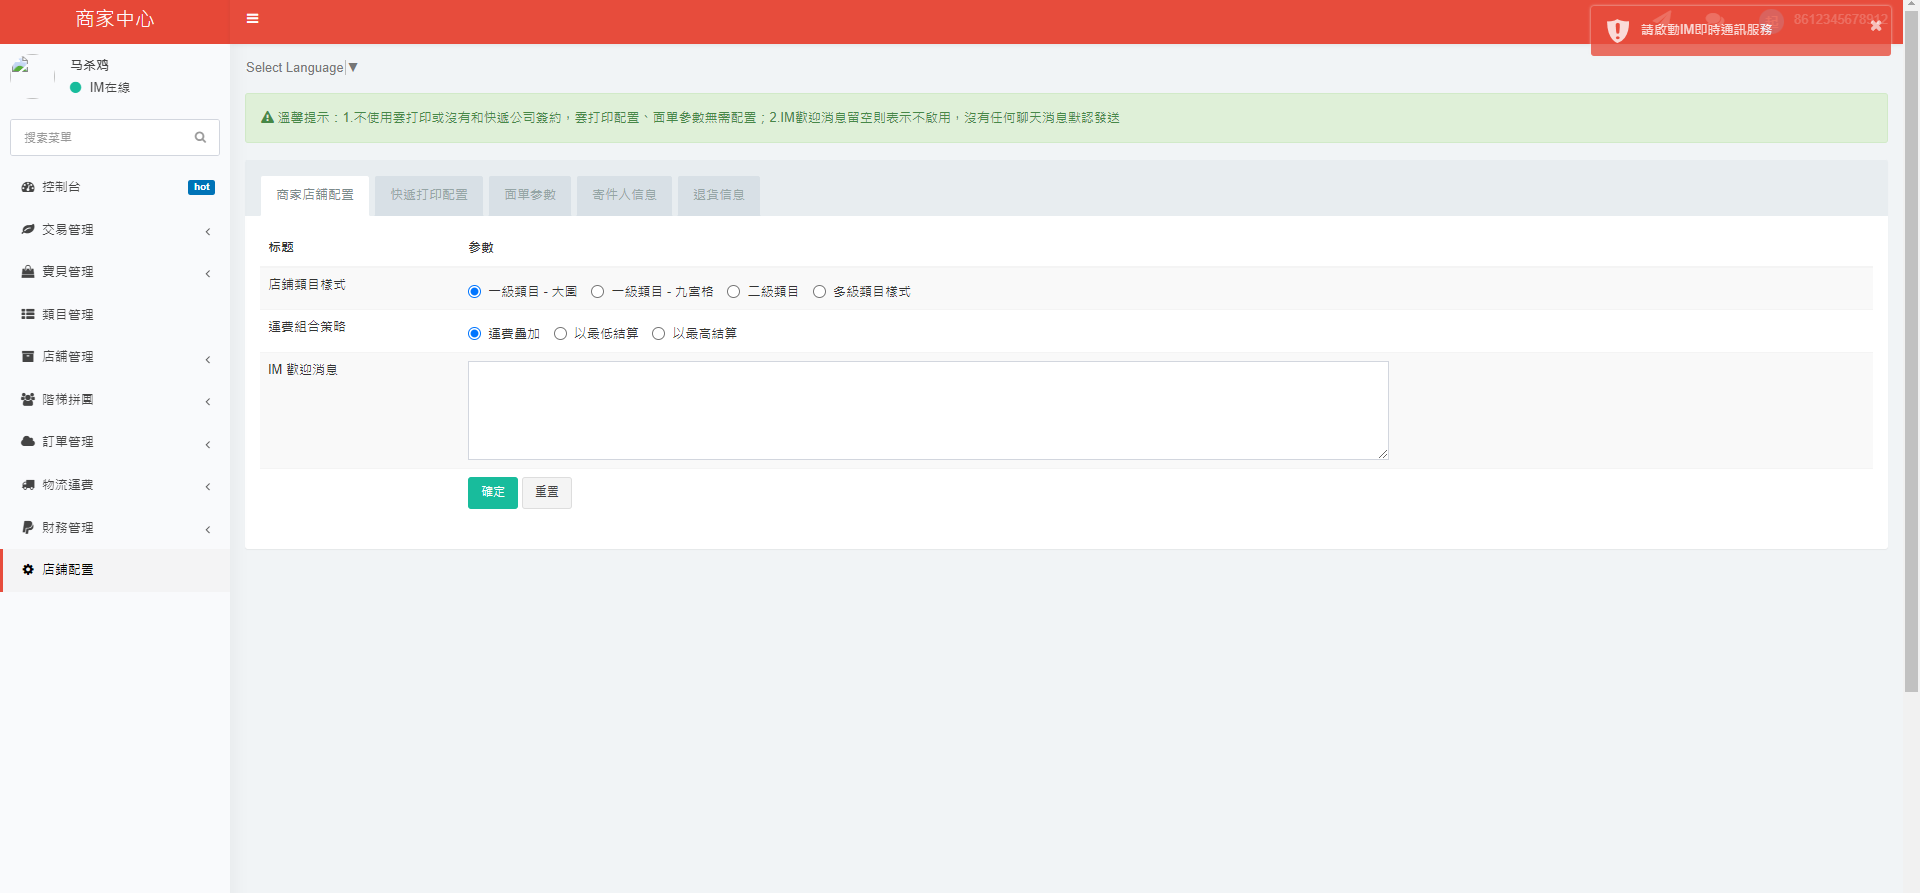Click the shield warning icon in notification

[1617, 31]
